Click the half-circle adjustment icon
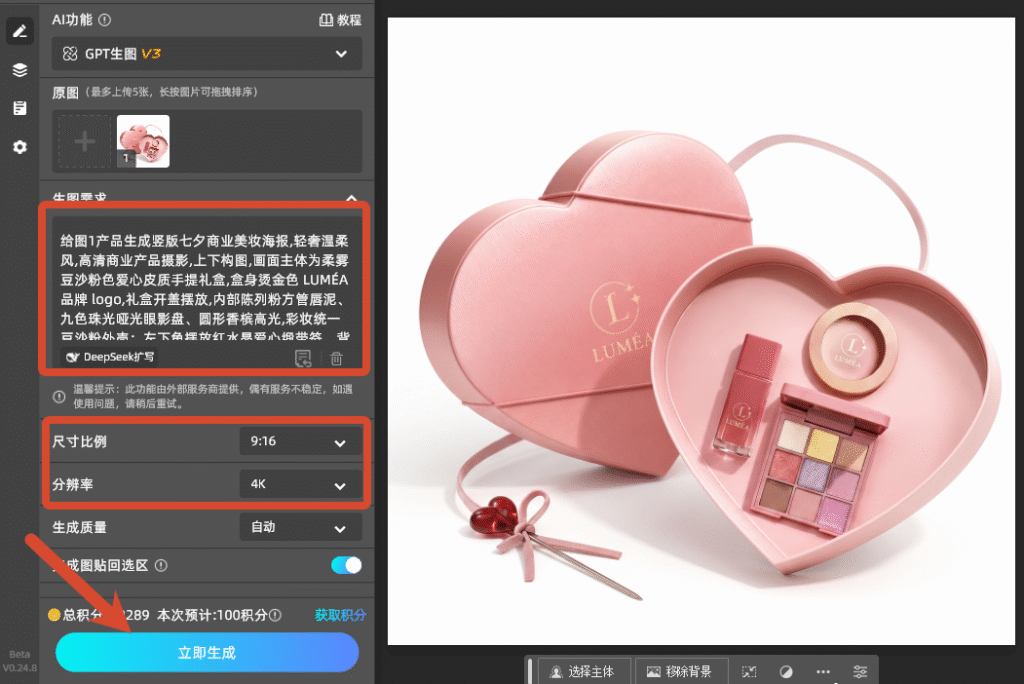1024x684 pixels. [786, 672]
